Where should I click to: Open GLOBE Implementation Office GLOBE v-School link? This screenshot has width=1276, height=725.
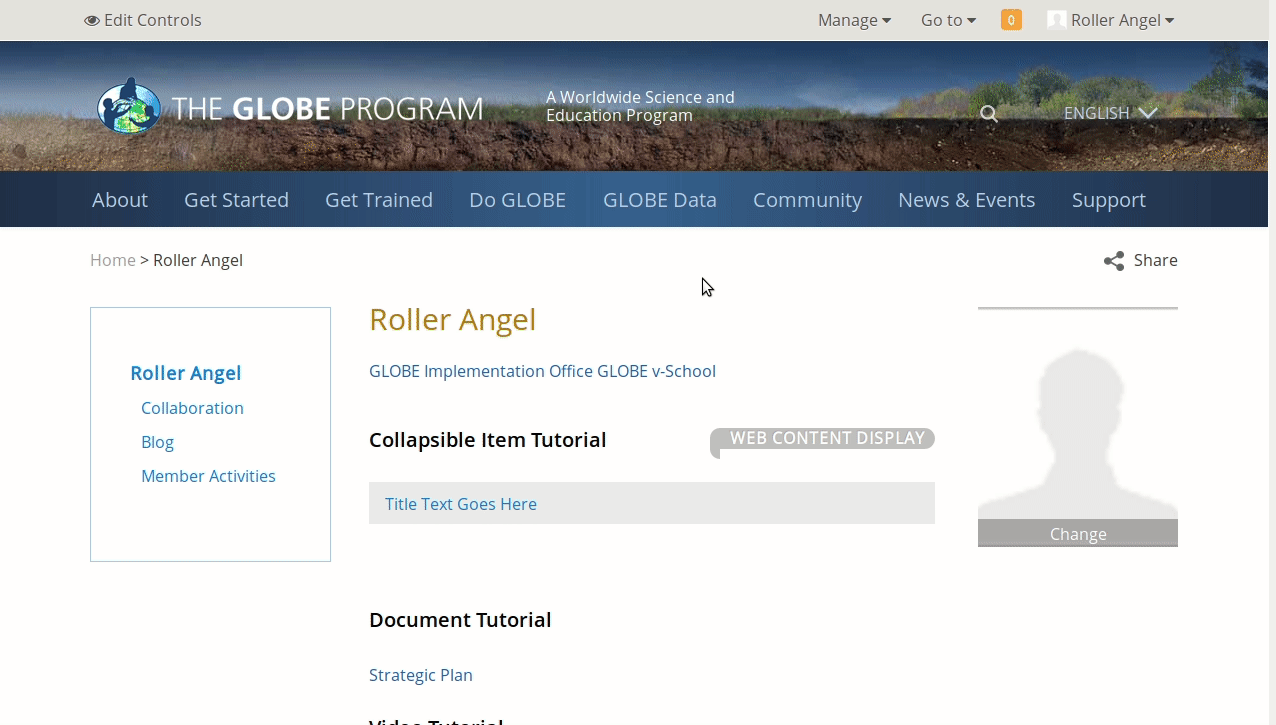[542, 371]
